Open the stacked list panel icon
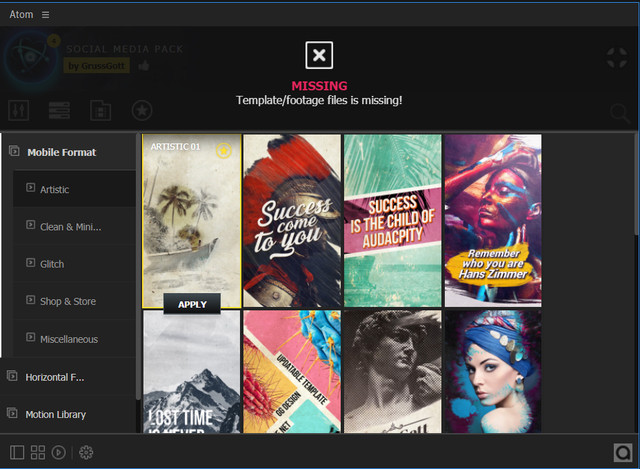Image resolution: width=640 pixels, height=469 pixels. (x=59, y=110)
